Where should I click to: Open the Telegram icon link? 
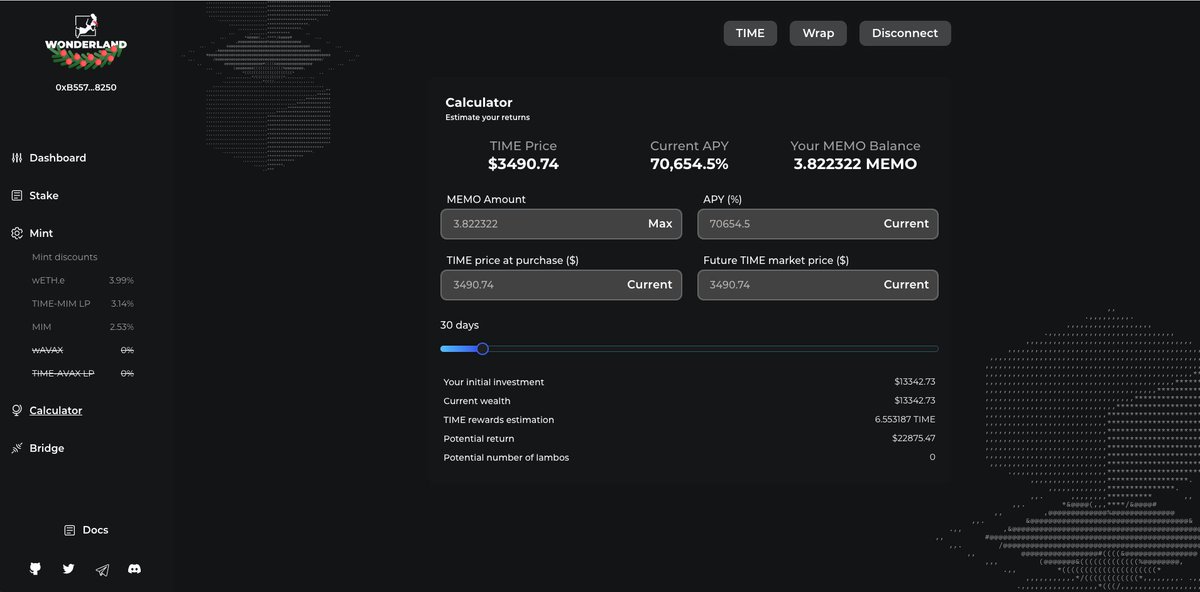click(x=102, y=569)
